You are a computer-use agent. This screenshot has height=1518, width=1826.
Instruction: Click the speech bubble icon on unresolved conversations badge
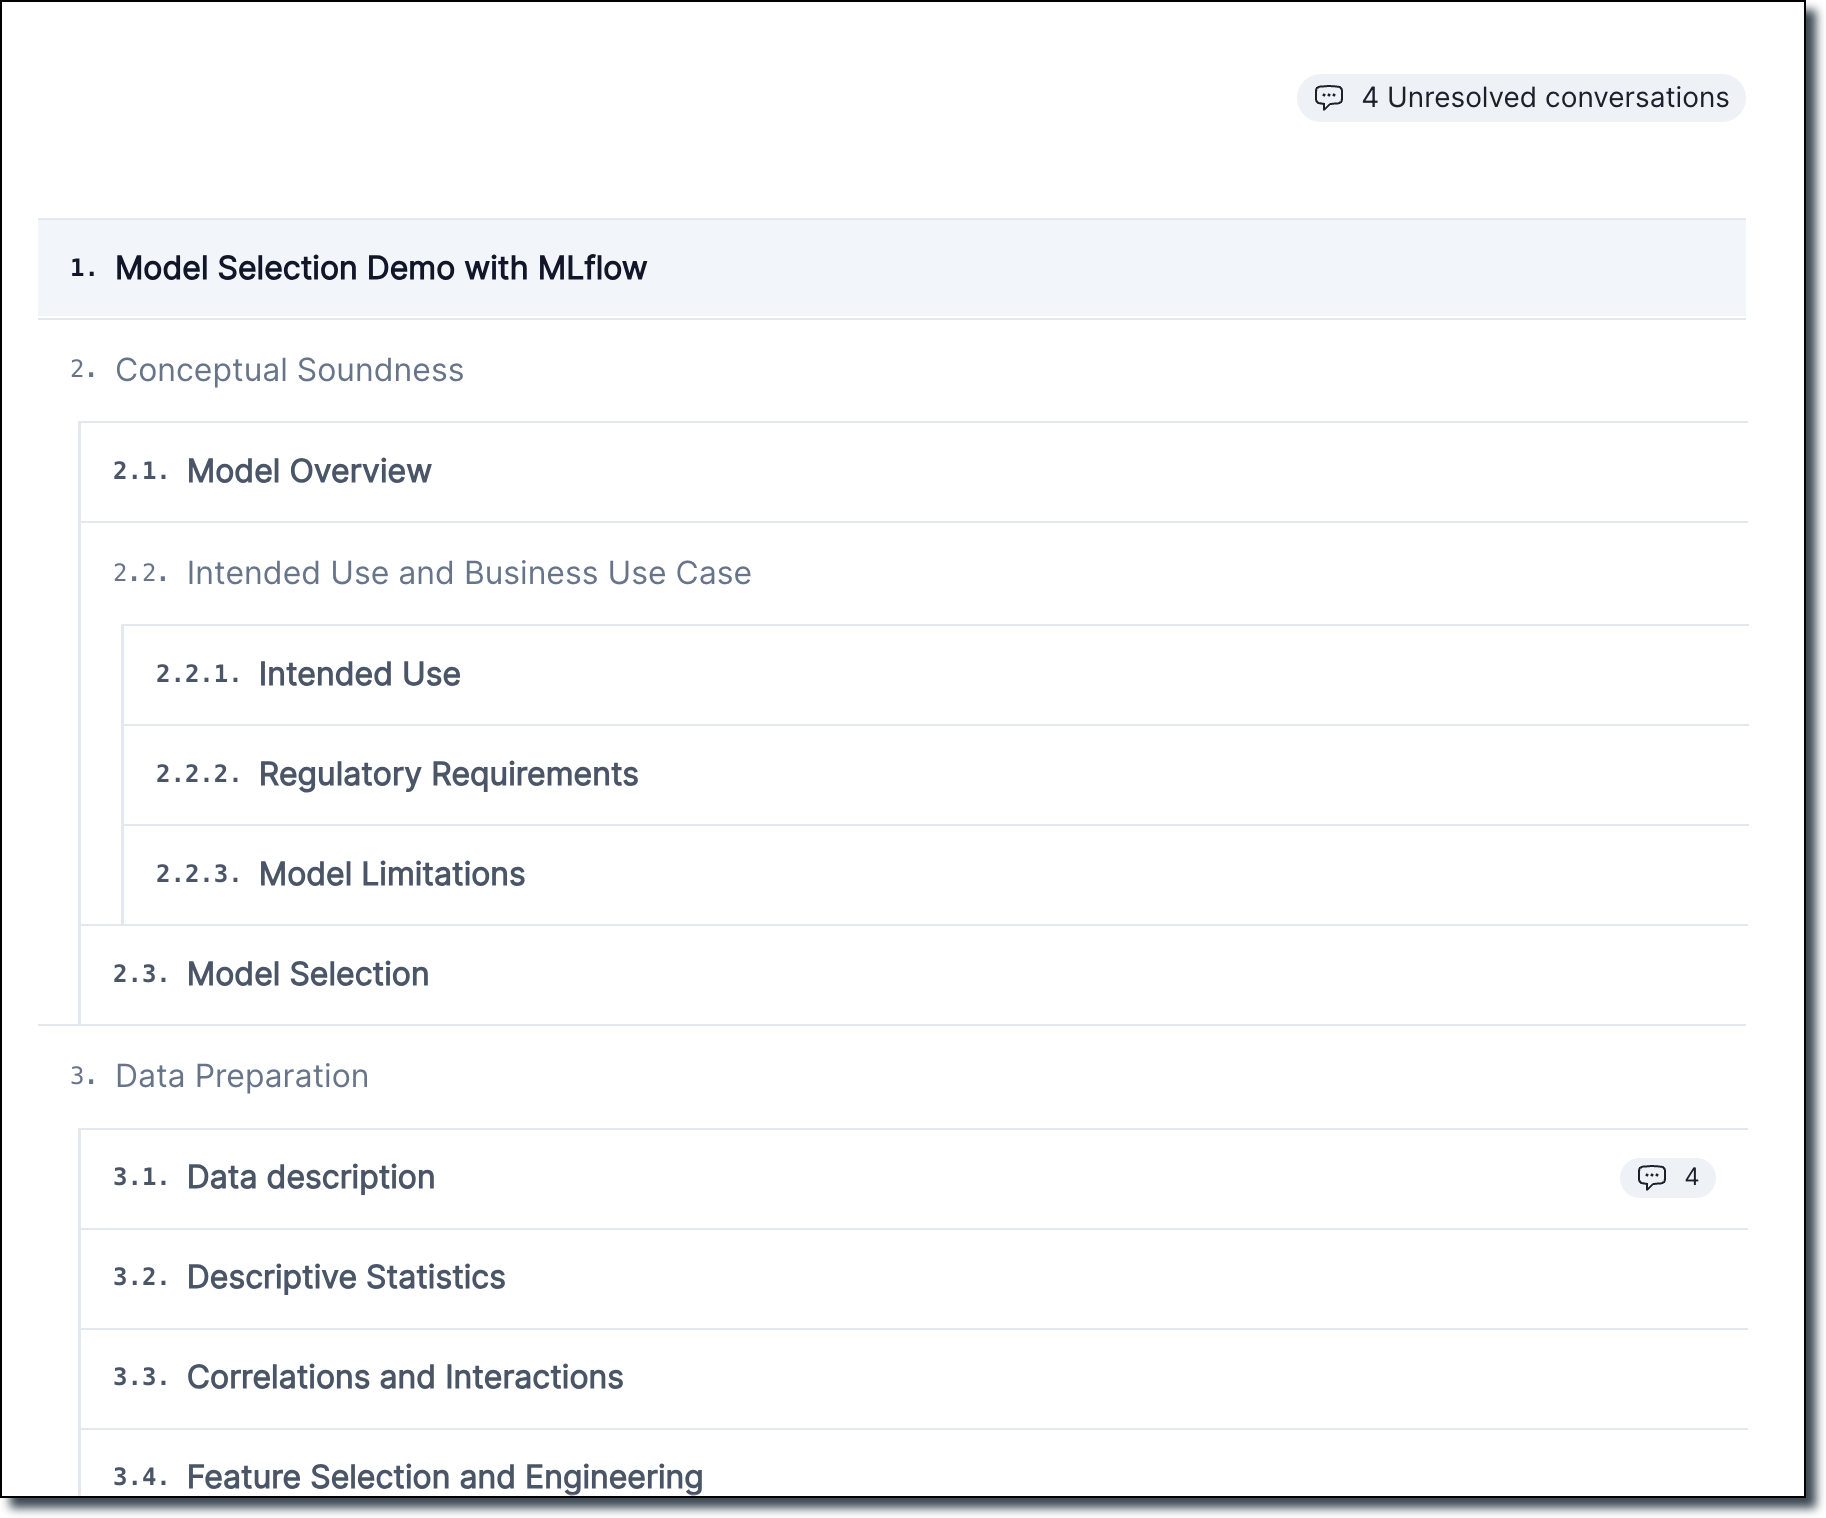coord(1330,98)
